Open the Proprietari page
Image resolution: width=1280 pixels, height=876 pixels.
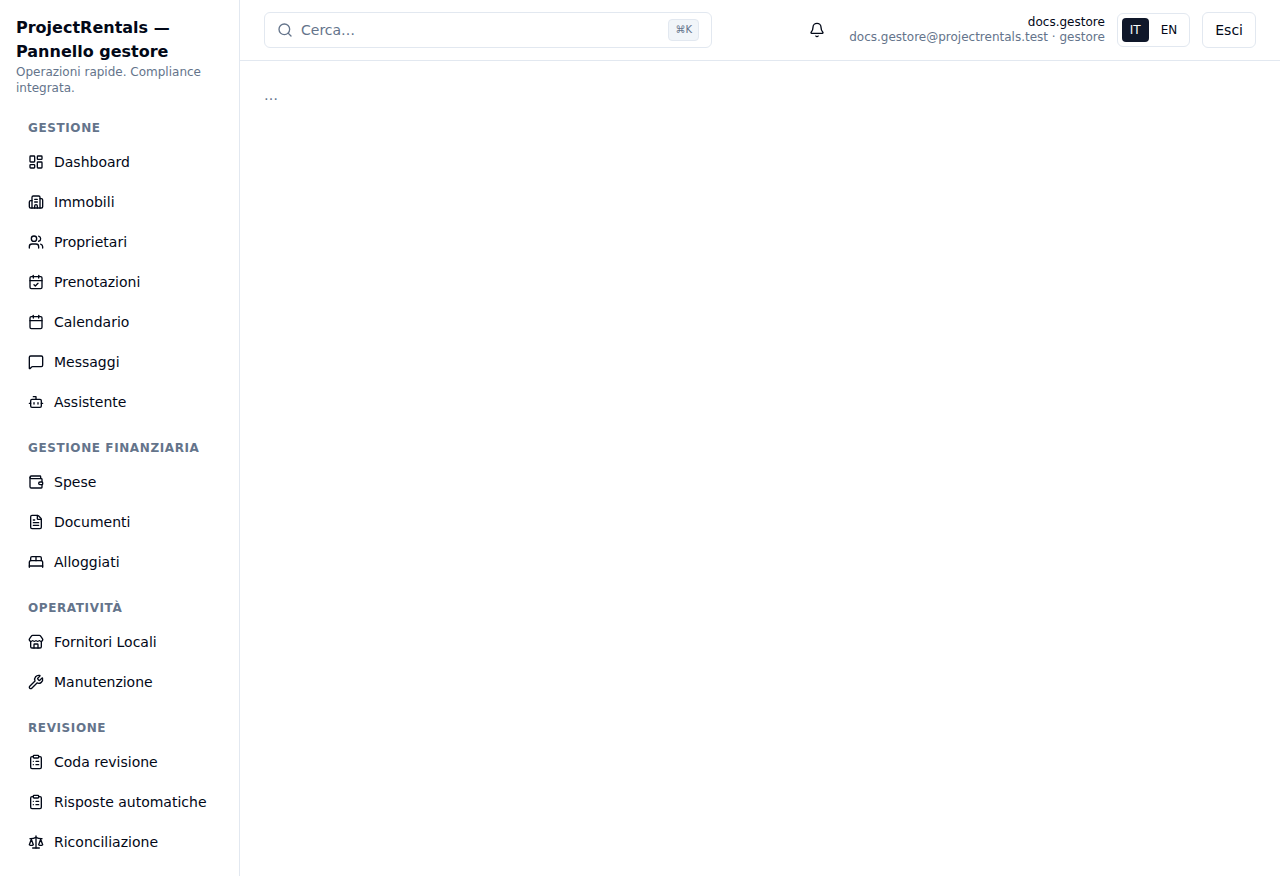120,242
